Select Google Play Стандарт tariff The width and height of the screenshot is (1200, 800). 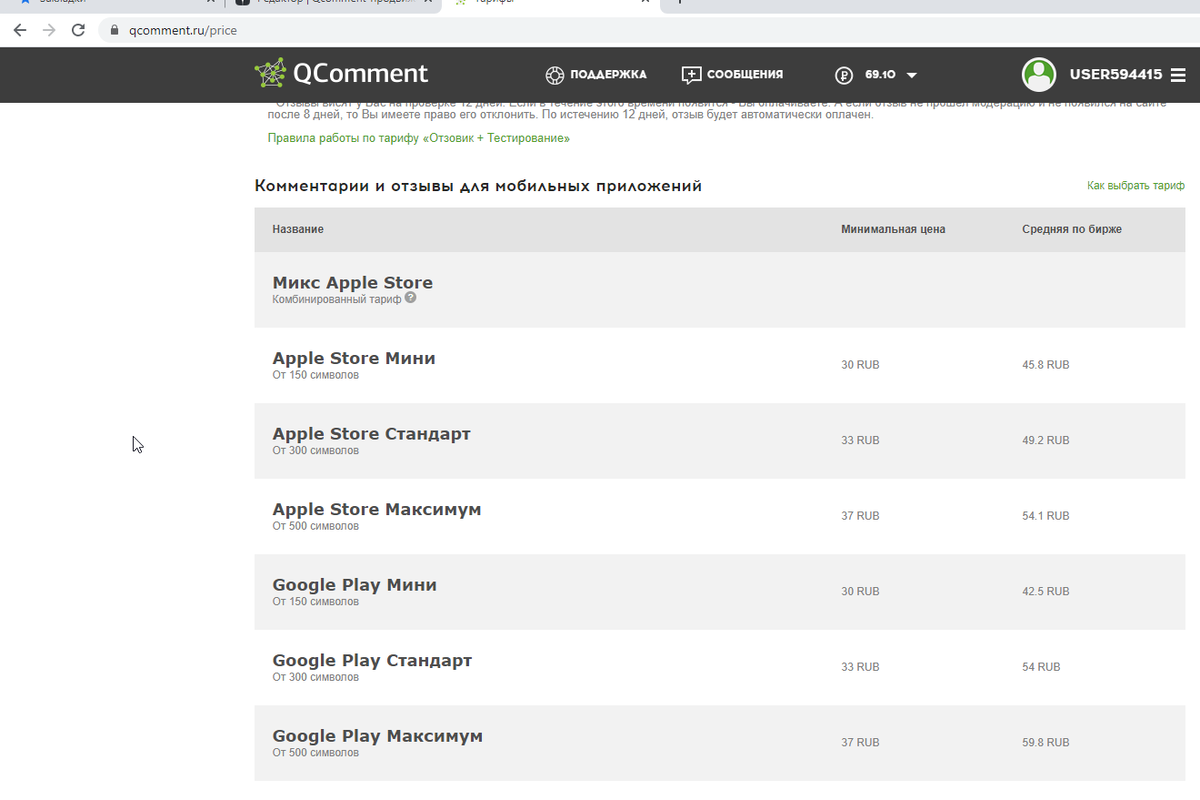click(x=372, y=660)
